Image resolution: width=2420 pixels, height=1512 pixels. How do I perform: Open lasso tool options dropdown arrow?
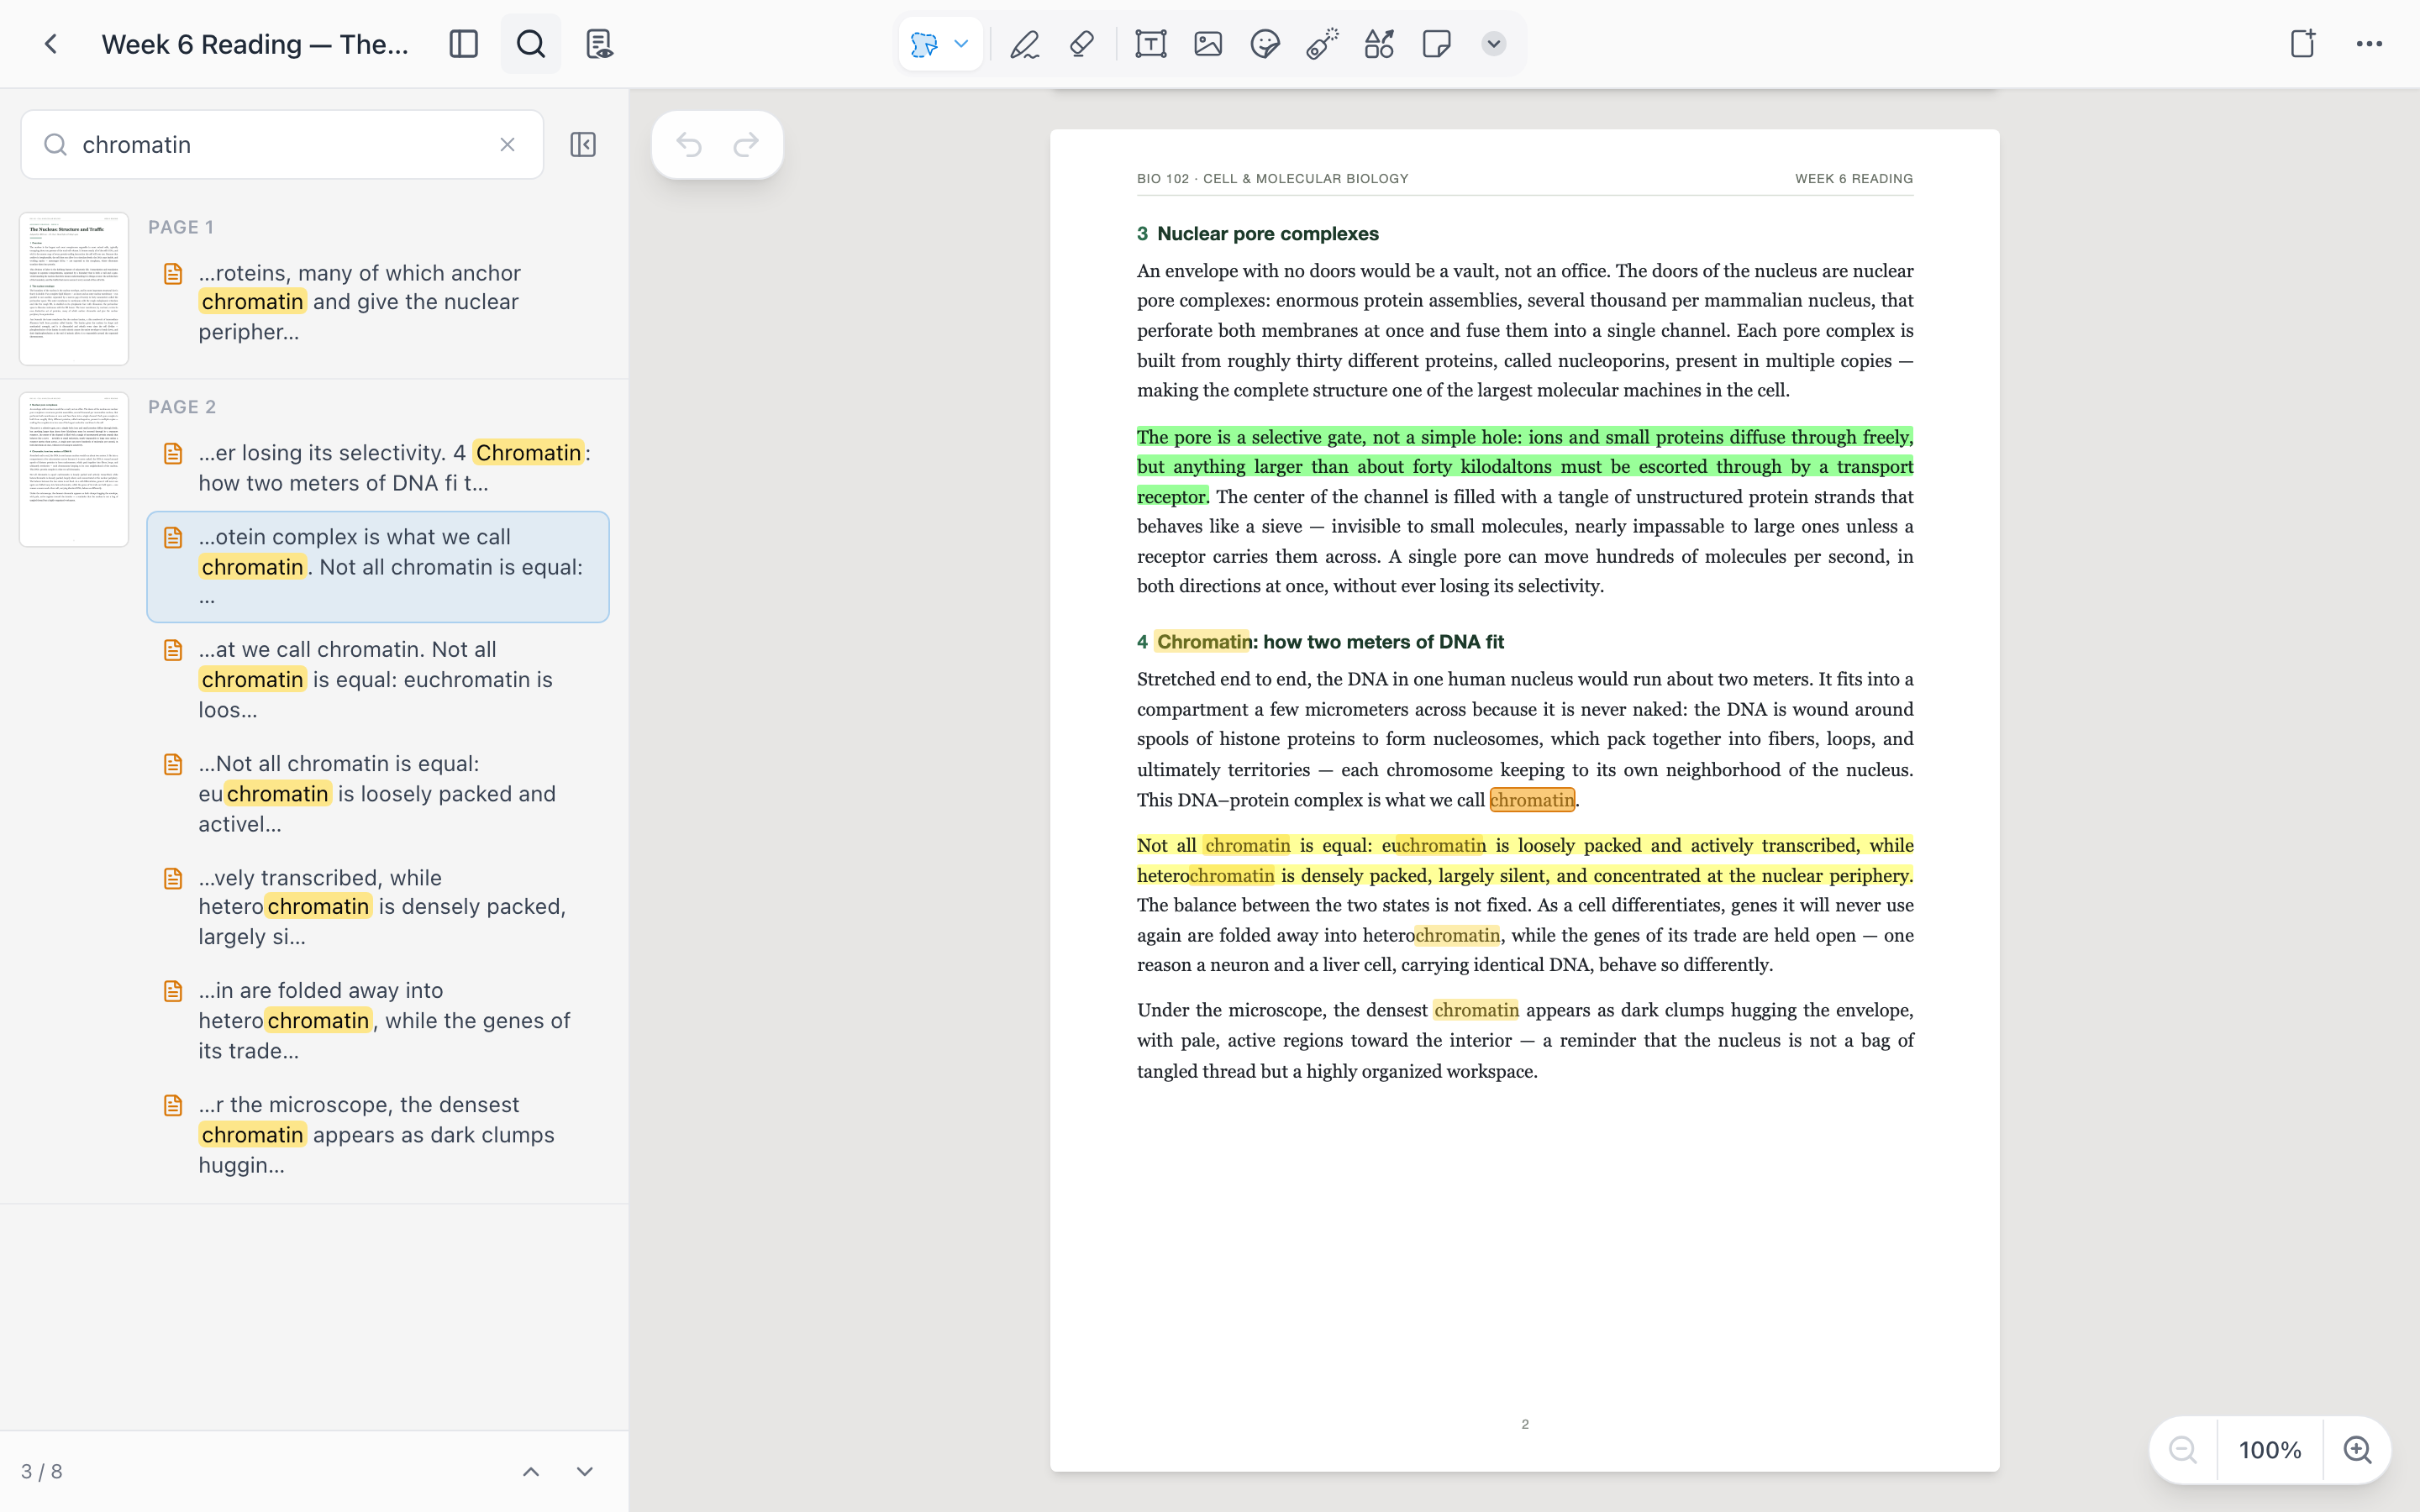pos(961,44)
